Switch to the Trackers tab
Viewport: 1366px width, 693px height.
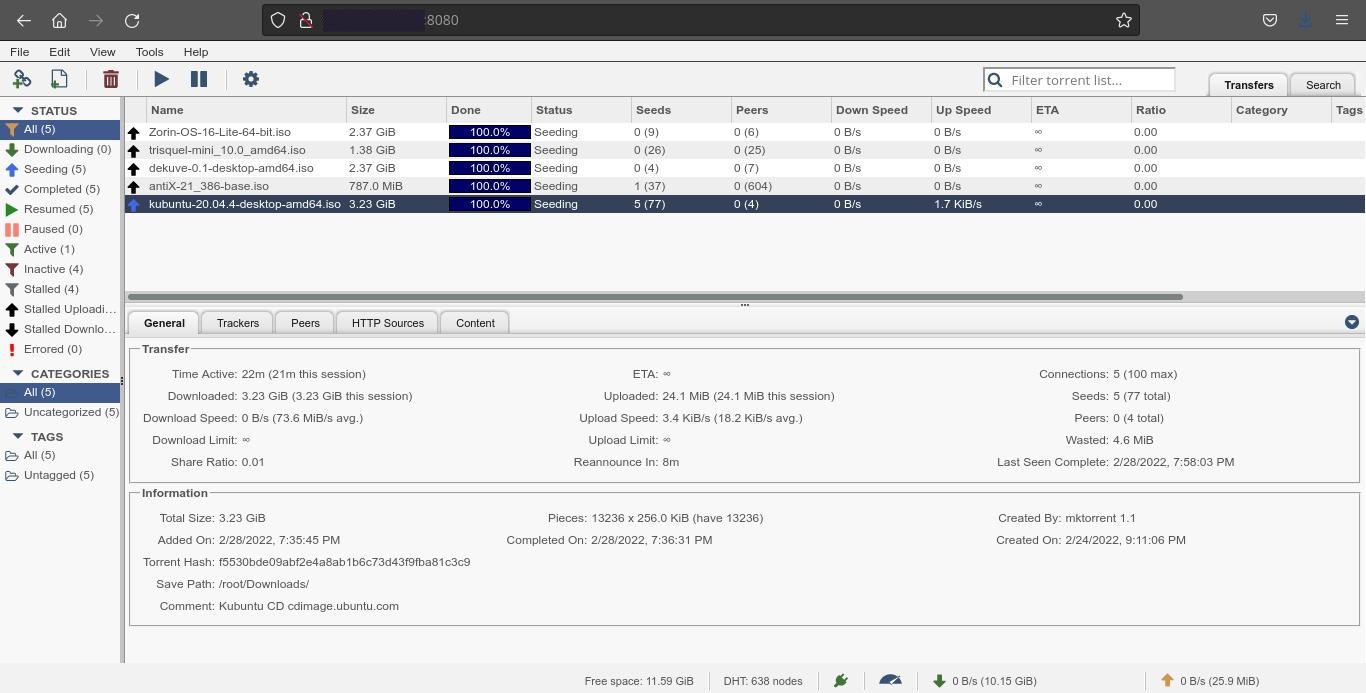tap(238, 323)
